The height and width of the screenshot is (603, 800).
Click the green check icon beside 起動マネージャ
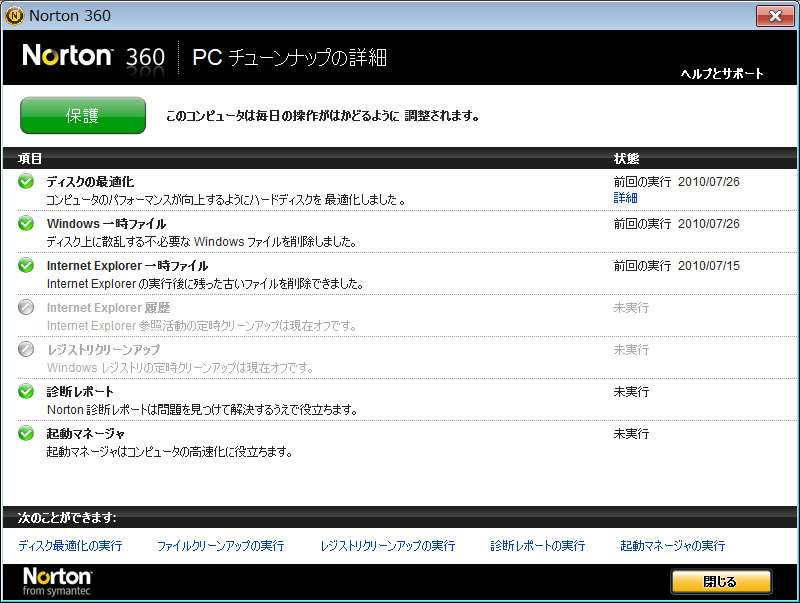[x=26, y=433]
